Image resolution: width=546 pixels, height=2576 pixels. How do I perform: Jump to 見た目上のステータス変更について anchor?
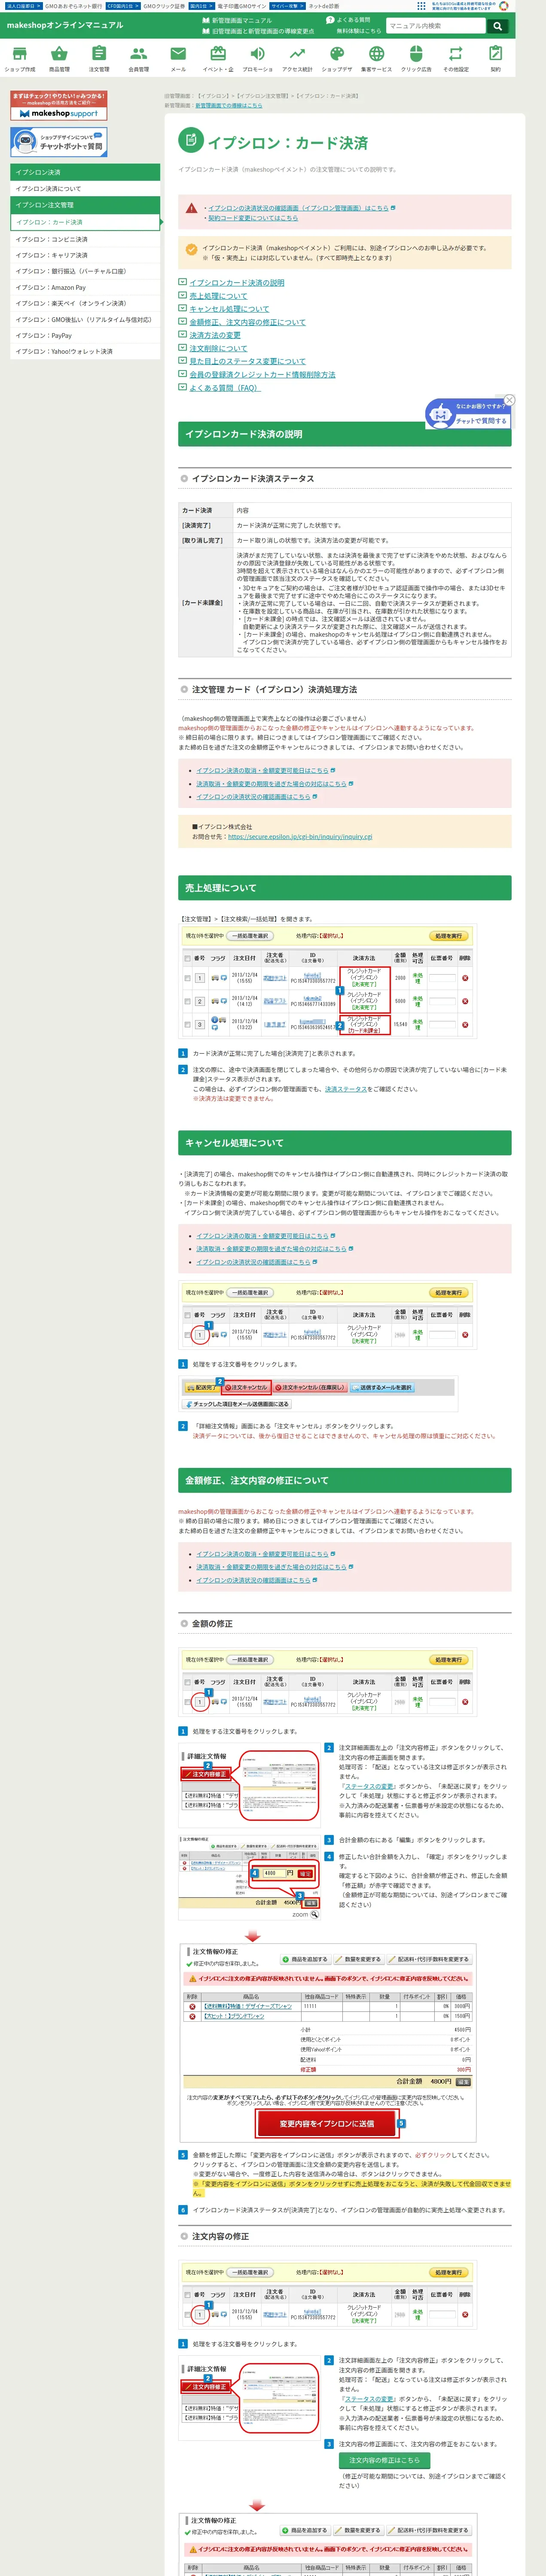coord(247,361)
